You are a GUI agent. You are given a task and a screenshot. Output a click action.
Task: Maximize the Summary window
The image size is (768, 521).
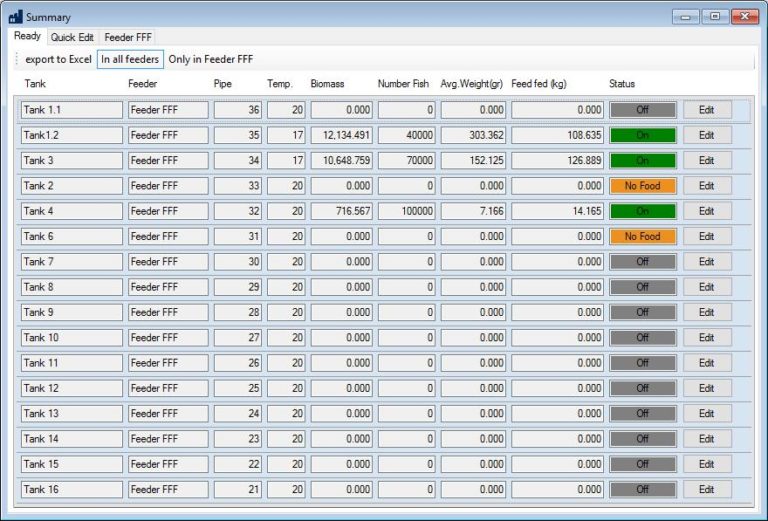click(715, 16)
